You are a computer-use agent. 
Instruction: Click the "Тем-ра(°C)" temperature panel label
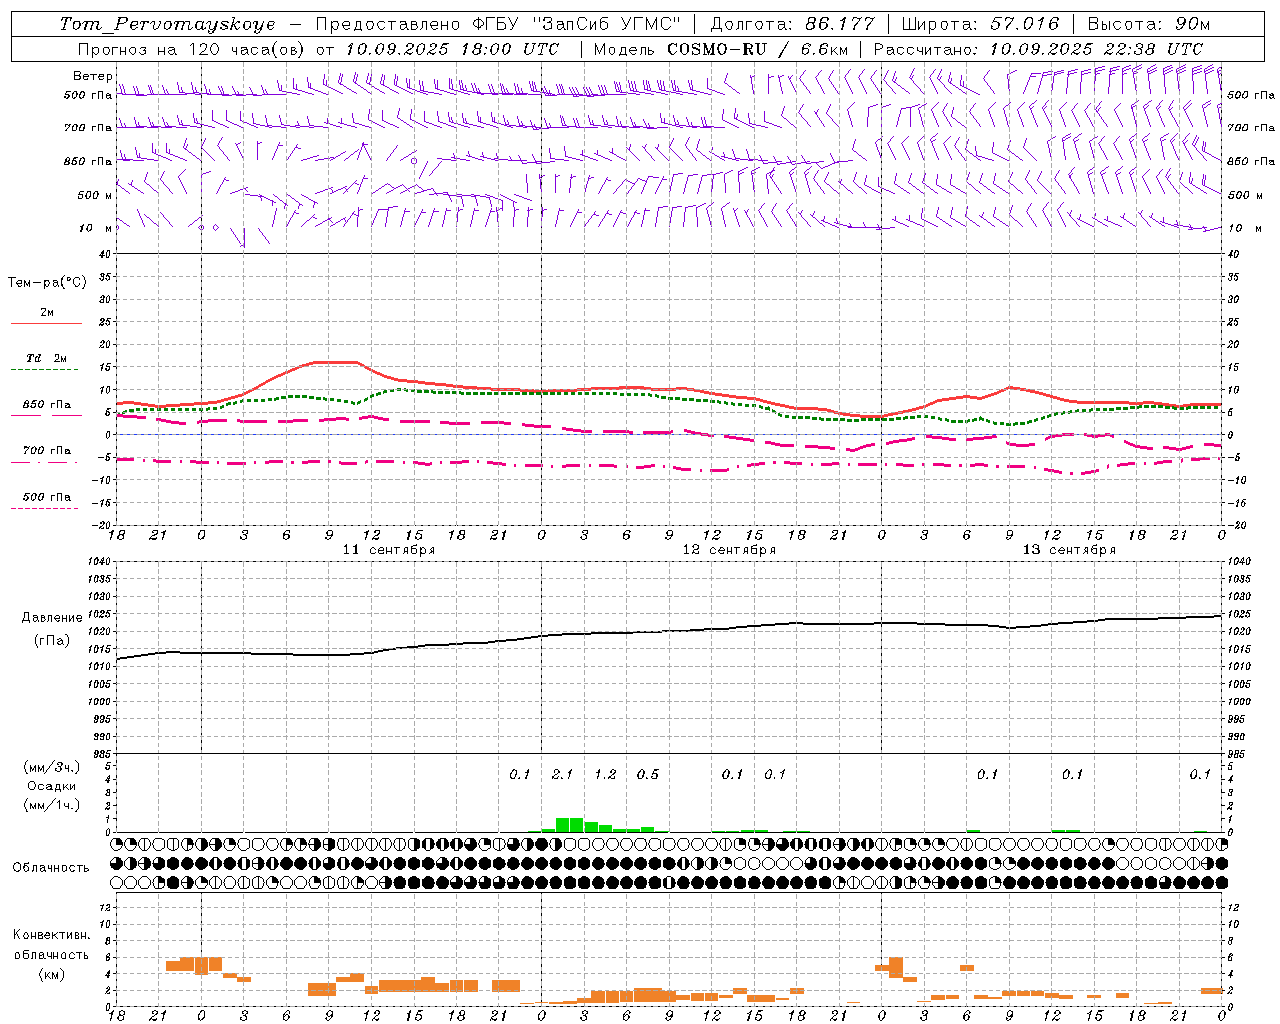(x=47, y=283)
